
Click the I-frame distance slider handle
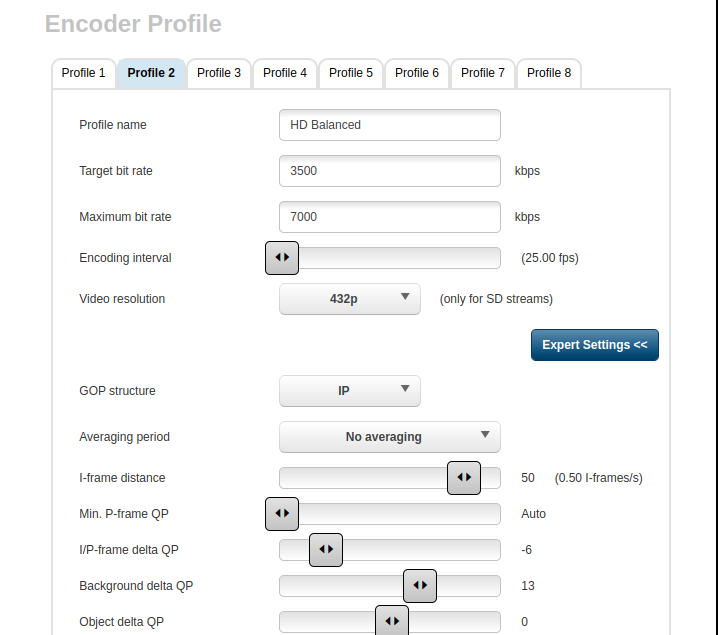[x=464, y=478]
